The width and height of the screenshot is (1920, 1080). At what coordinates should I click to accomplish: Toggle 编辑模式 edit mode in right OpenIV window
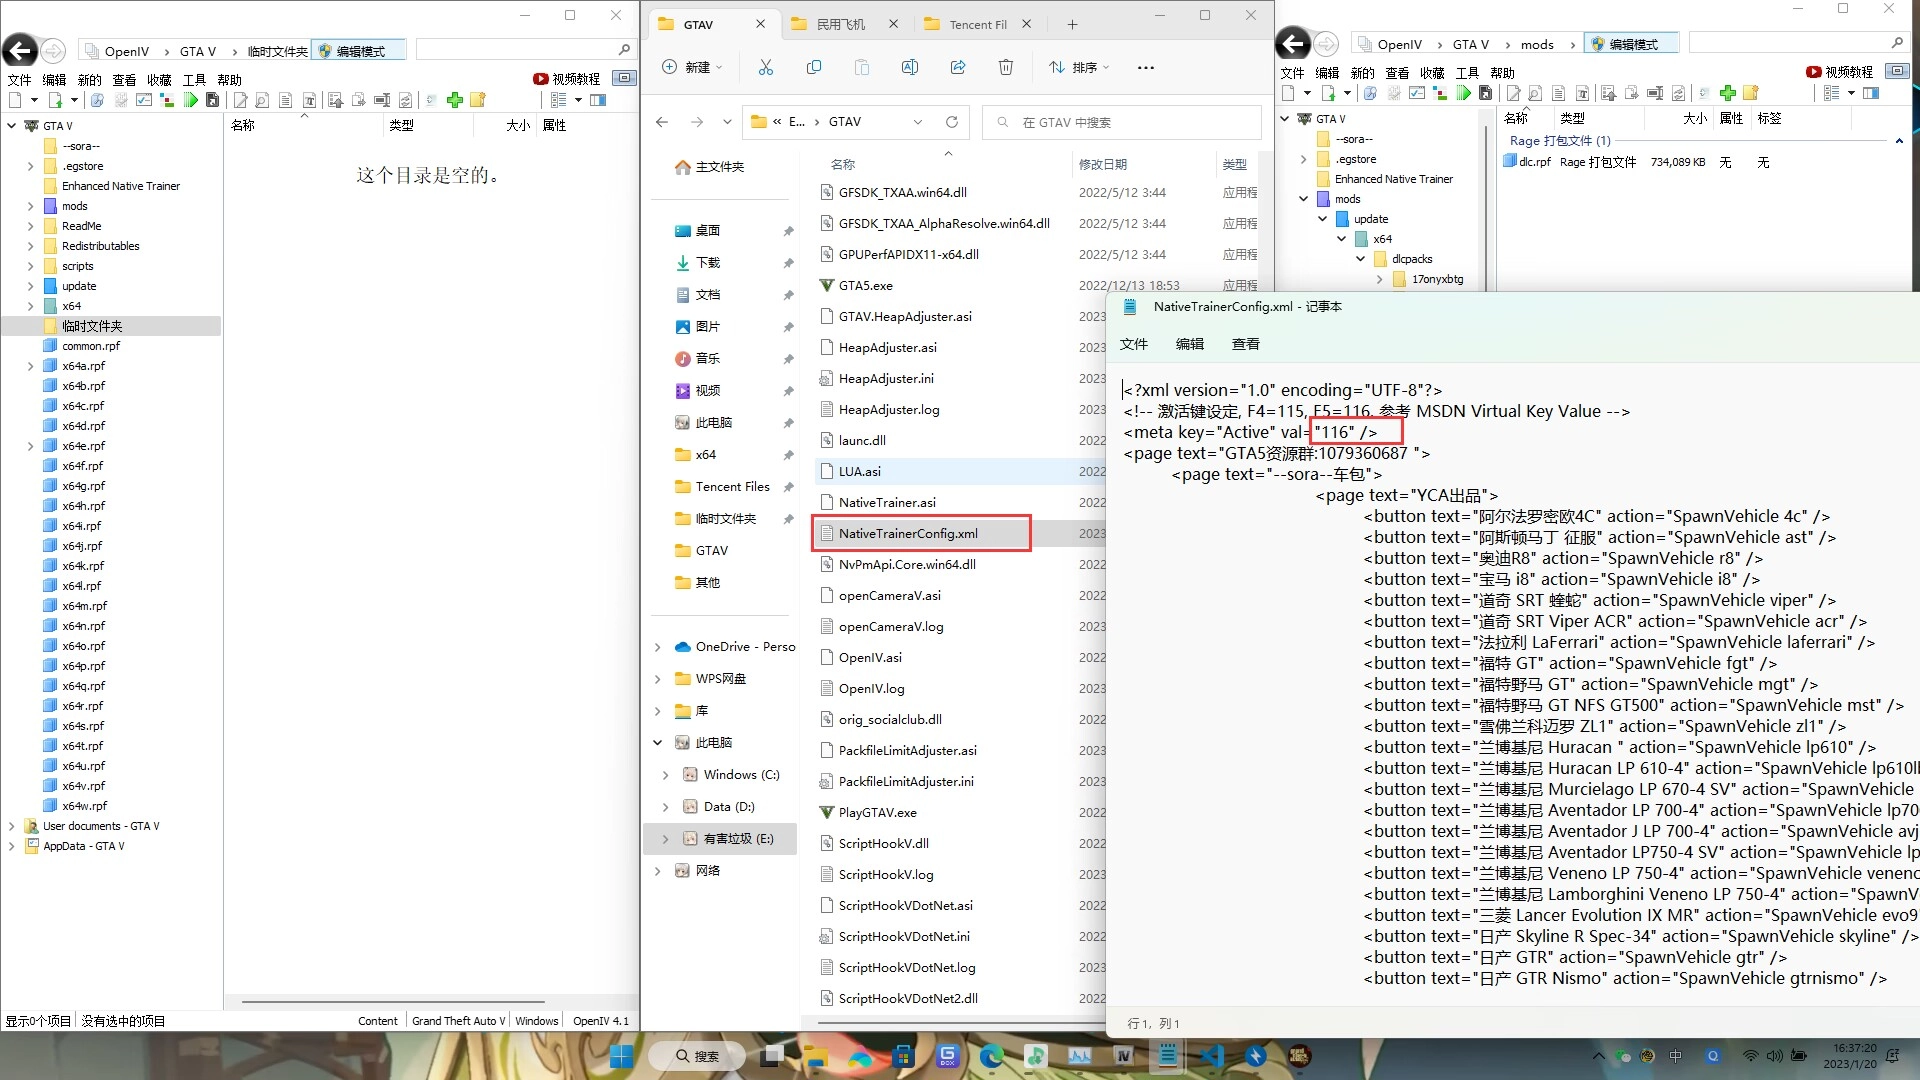click(1632, 44)
